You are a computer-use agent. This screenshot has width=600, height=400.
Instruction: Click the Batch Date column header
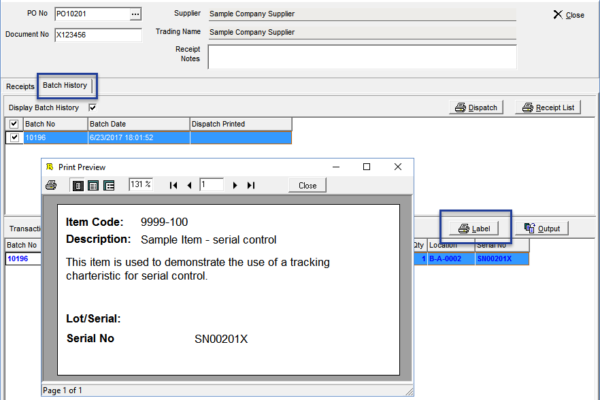point(139,124)
